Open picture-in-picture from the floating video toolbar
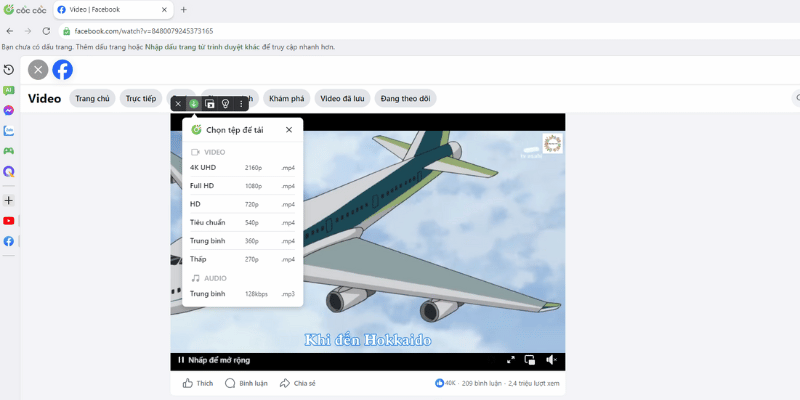This screenshot has width=800, height=400. (x=210, y=104)
